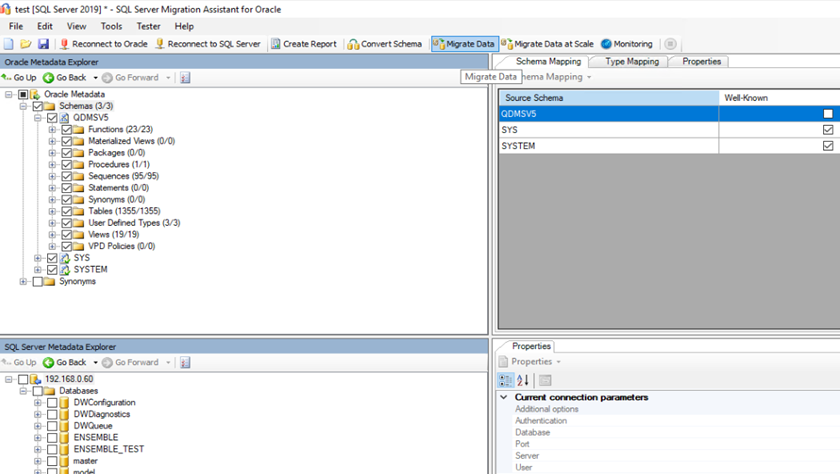
Task: Click the stop icon after Monitoring
Action: (670, 44)
